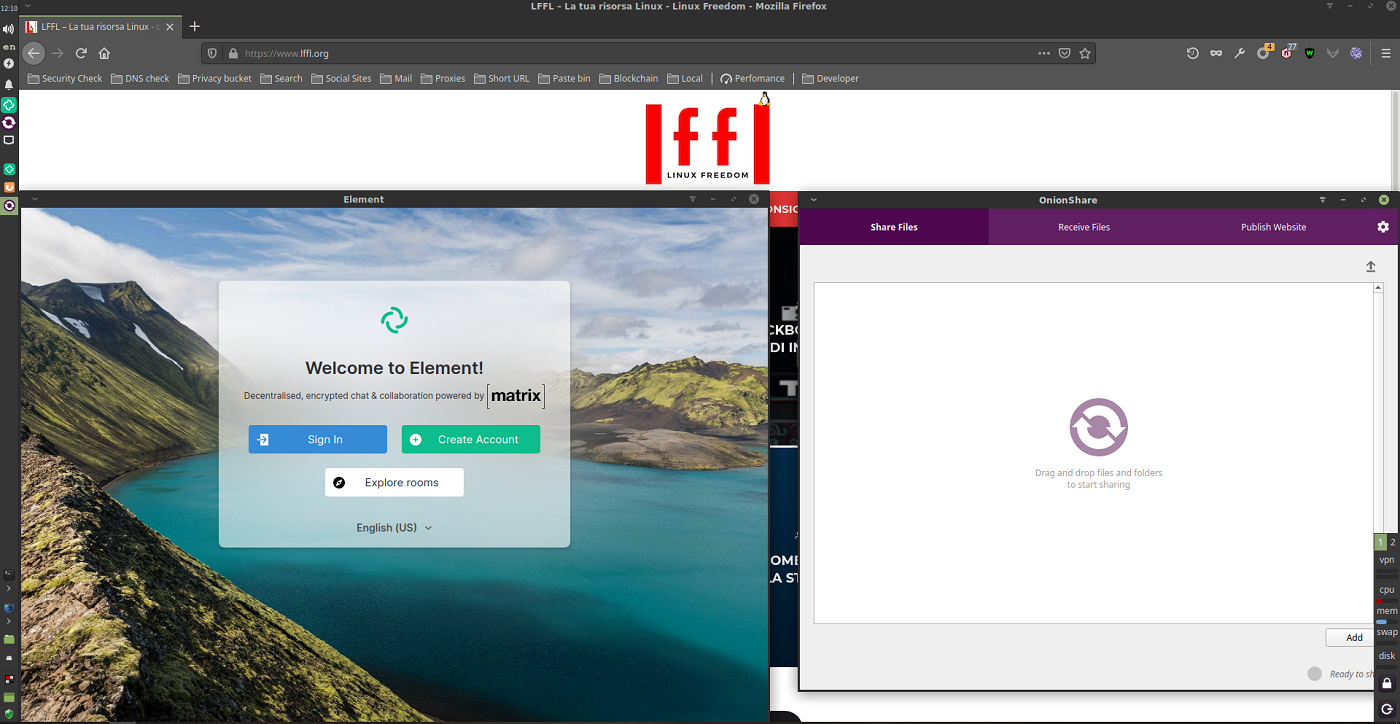Click the power lightning icon in panel

click(9, 63)
